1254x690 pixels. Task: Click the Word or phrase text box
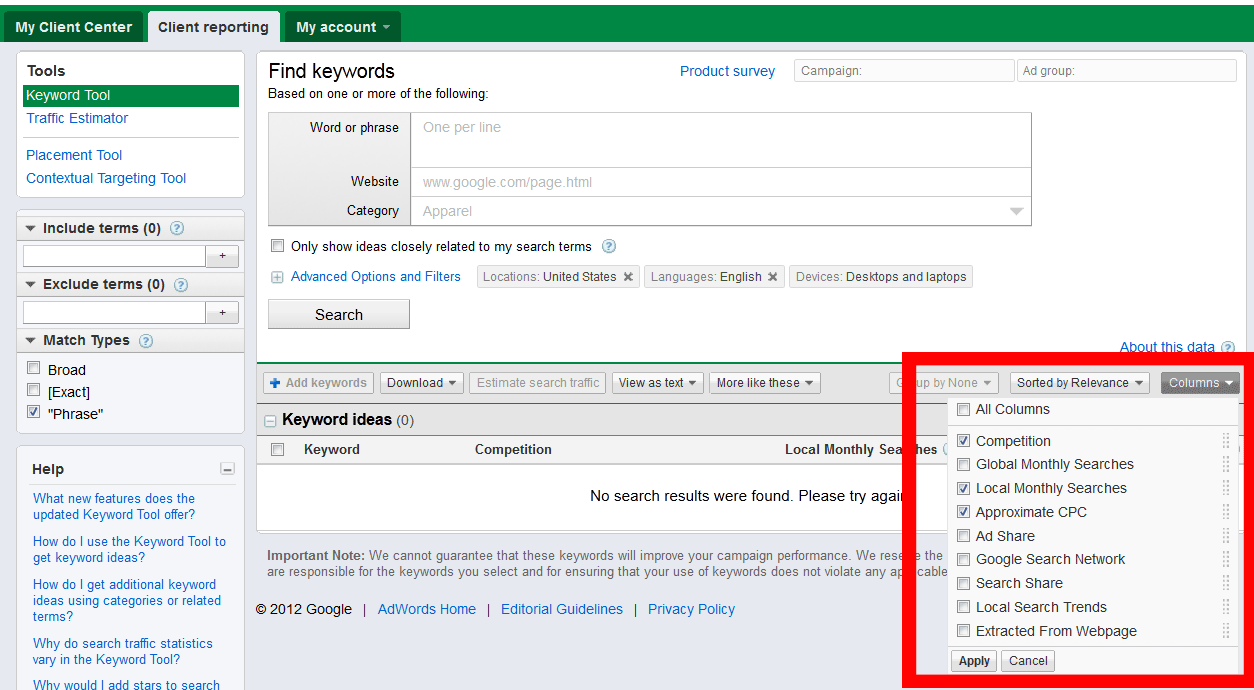tap(720, 140)
